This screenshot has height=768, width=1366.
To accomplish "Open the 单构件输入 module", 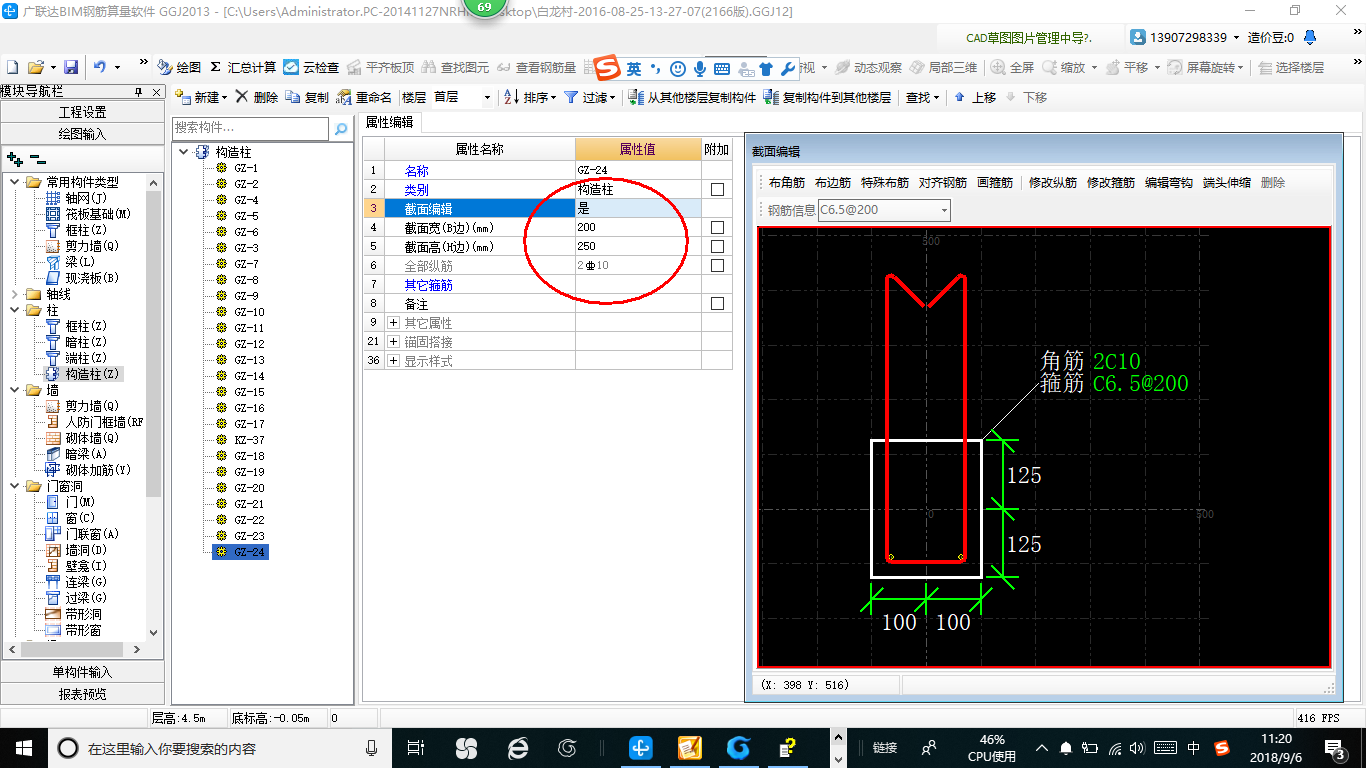I will point(82,672).
